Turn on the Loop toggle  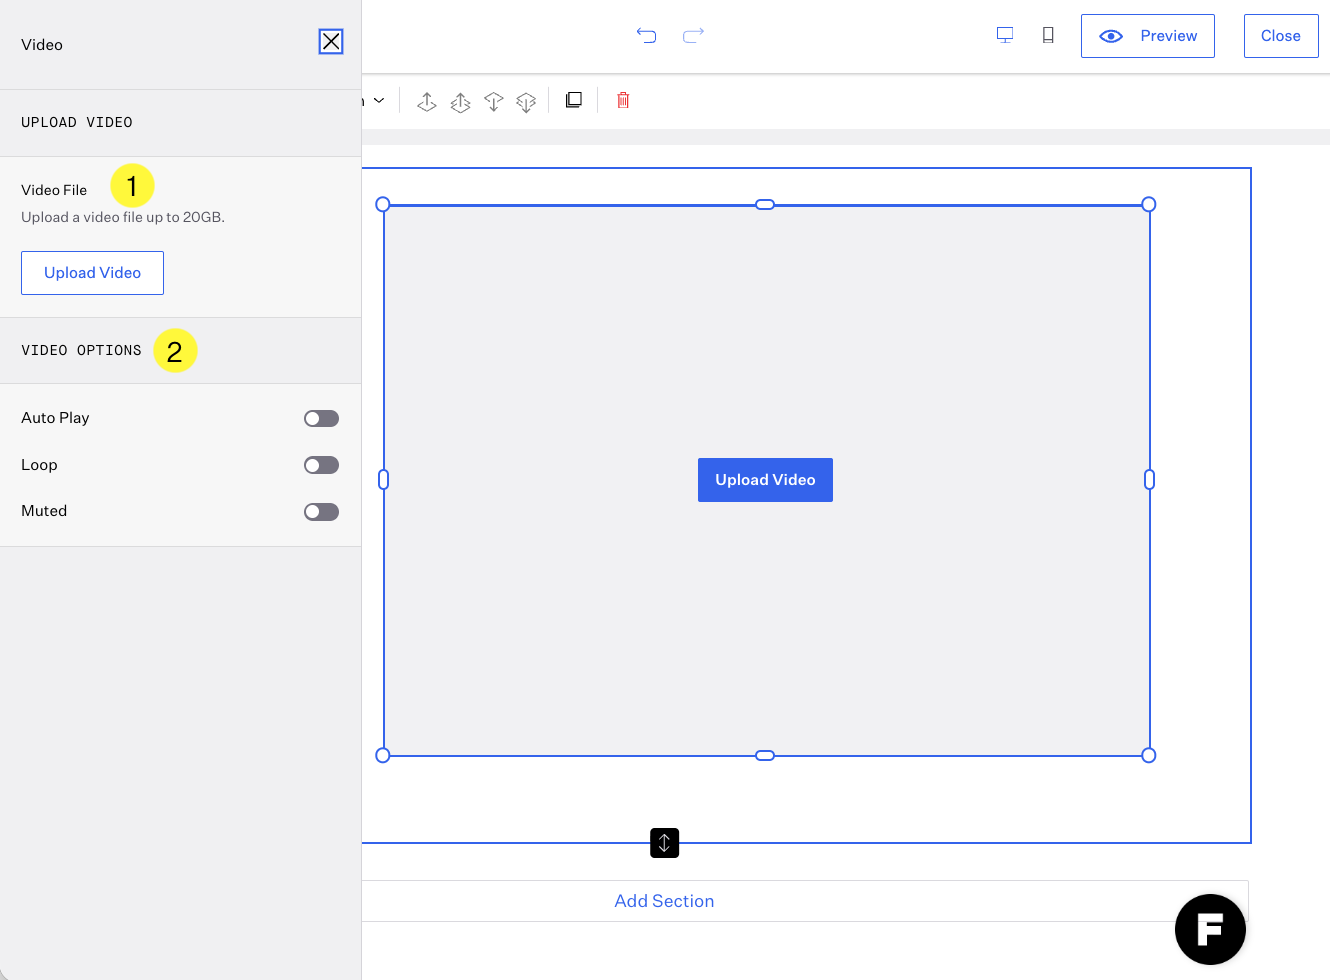(321, 465)
